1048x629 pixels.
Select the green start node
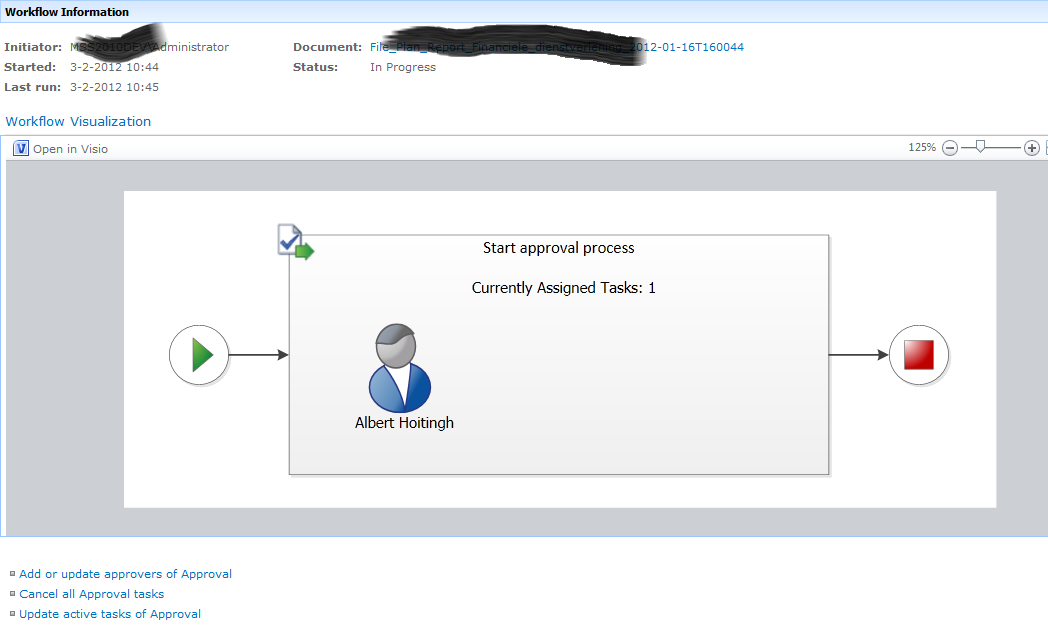coord(199,355)
